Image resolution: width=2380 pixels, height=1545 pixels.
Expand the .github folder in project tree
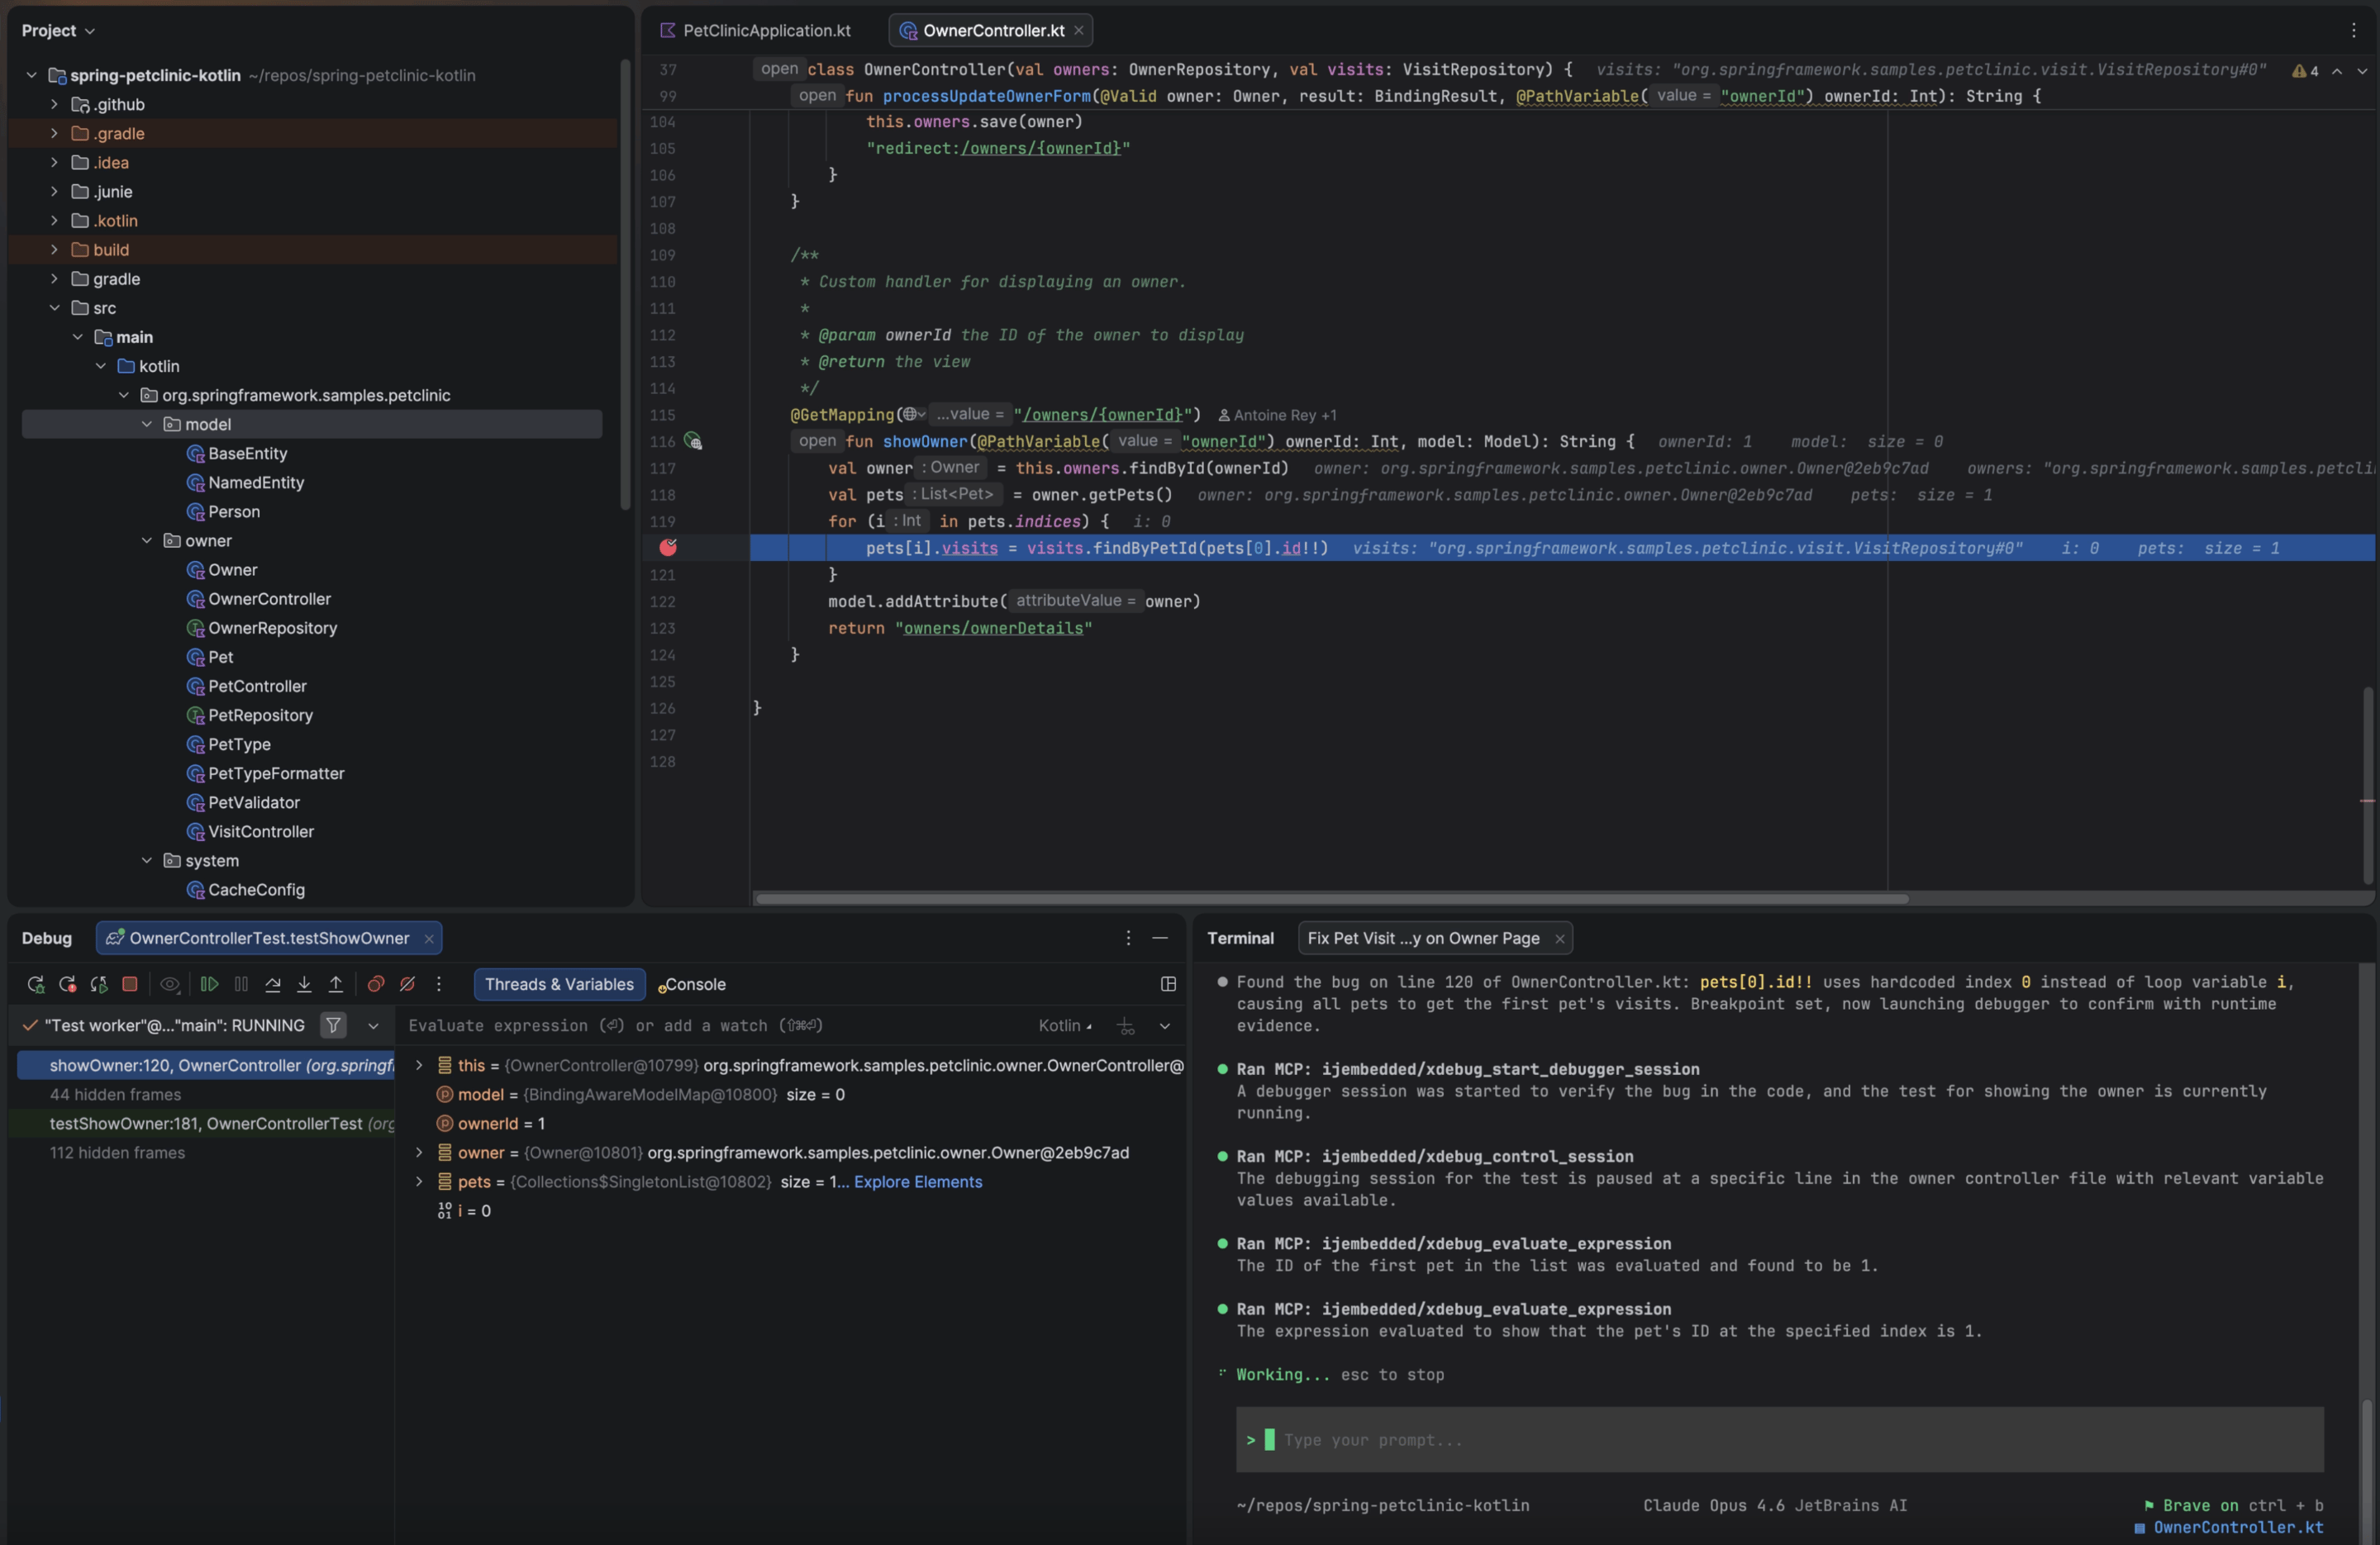pos(55,104)
